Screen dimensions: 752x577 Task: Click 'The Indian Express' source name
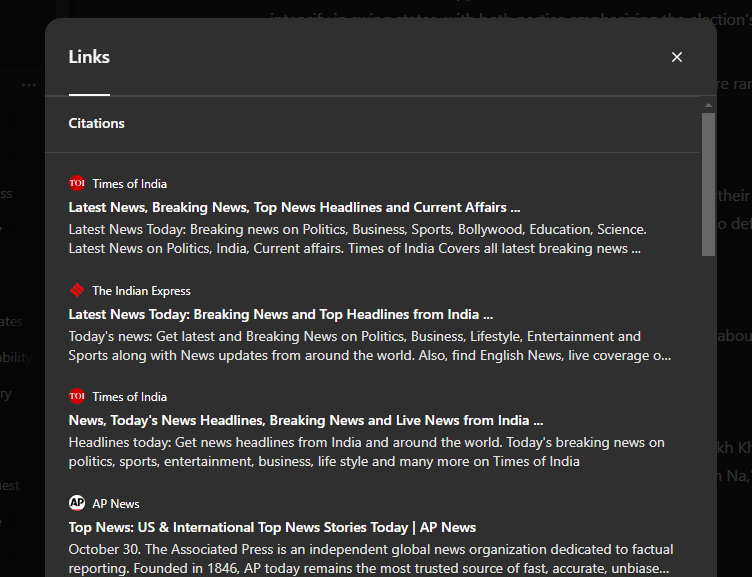141,291
